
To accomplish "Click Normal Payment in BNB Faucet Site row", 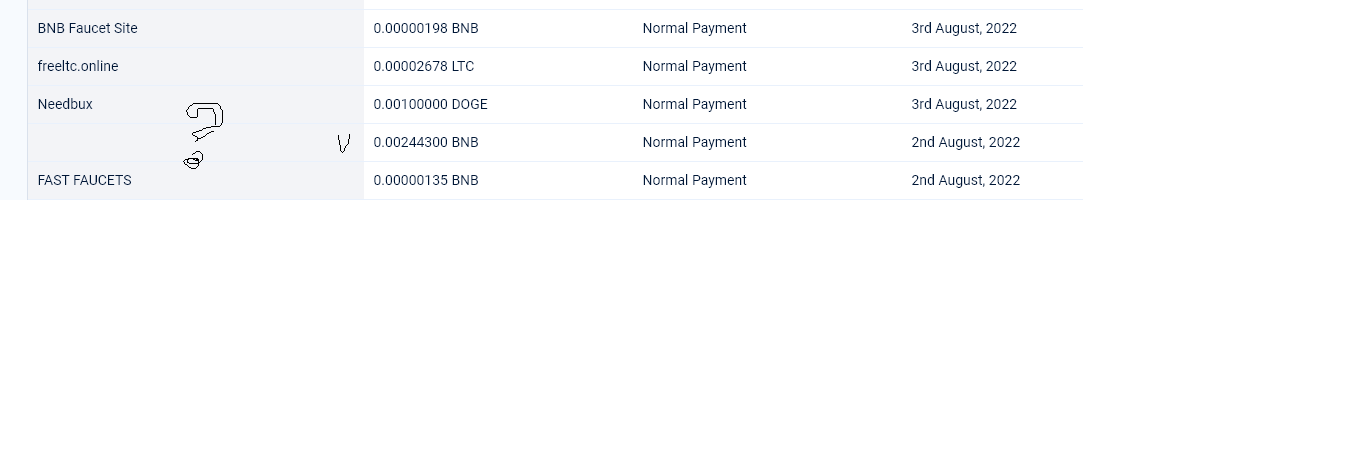I will [x=695, y=28].
